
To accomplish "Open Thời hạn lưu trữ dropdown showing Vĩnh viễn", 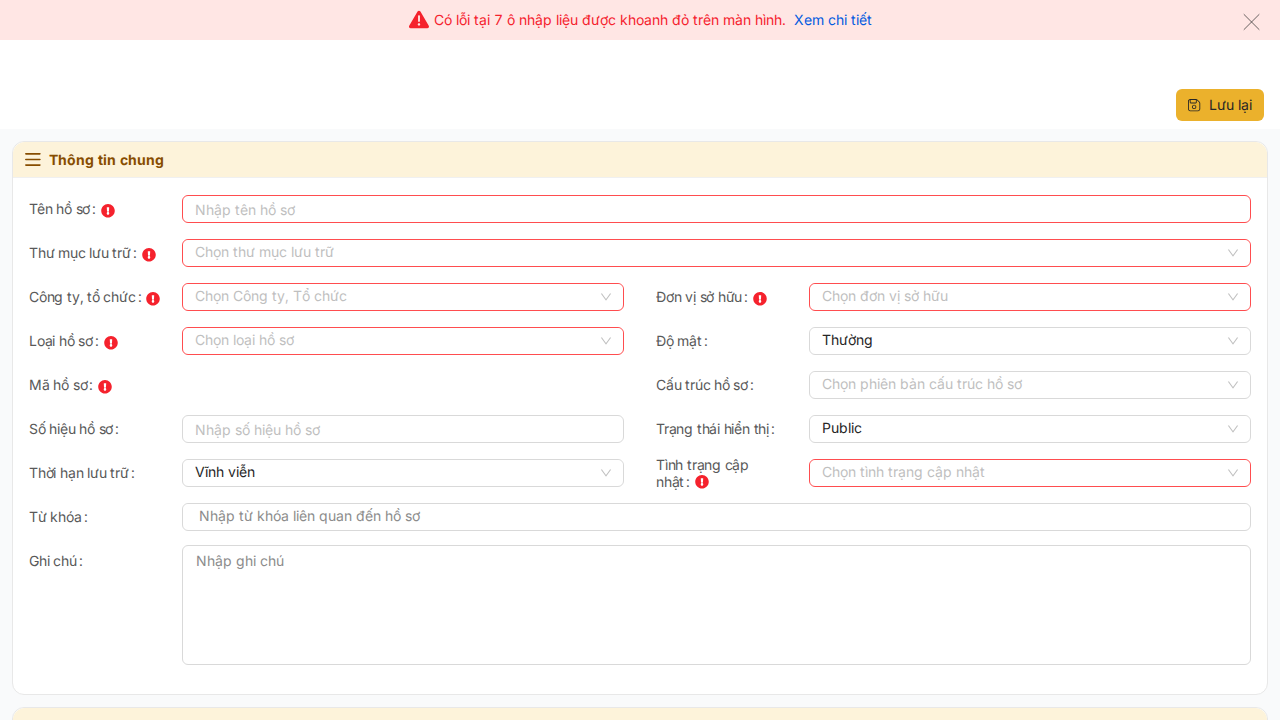I will pyautogui.click(x=402, y=473).
